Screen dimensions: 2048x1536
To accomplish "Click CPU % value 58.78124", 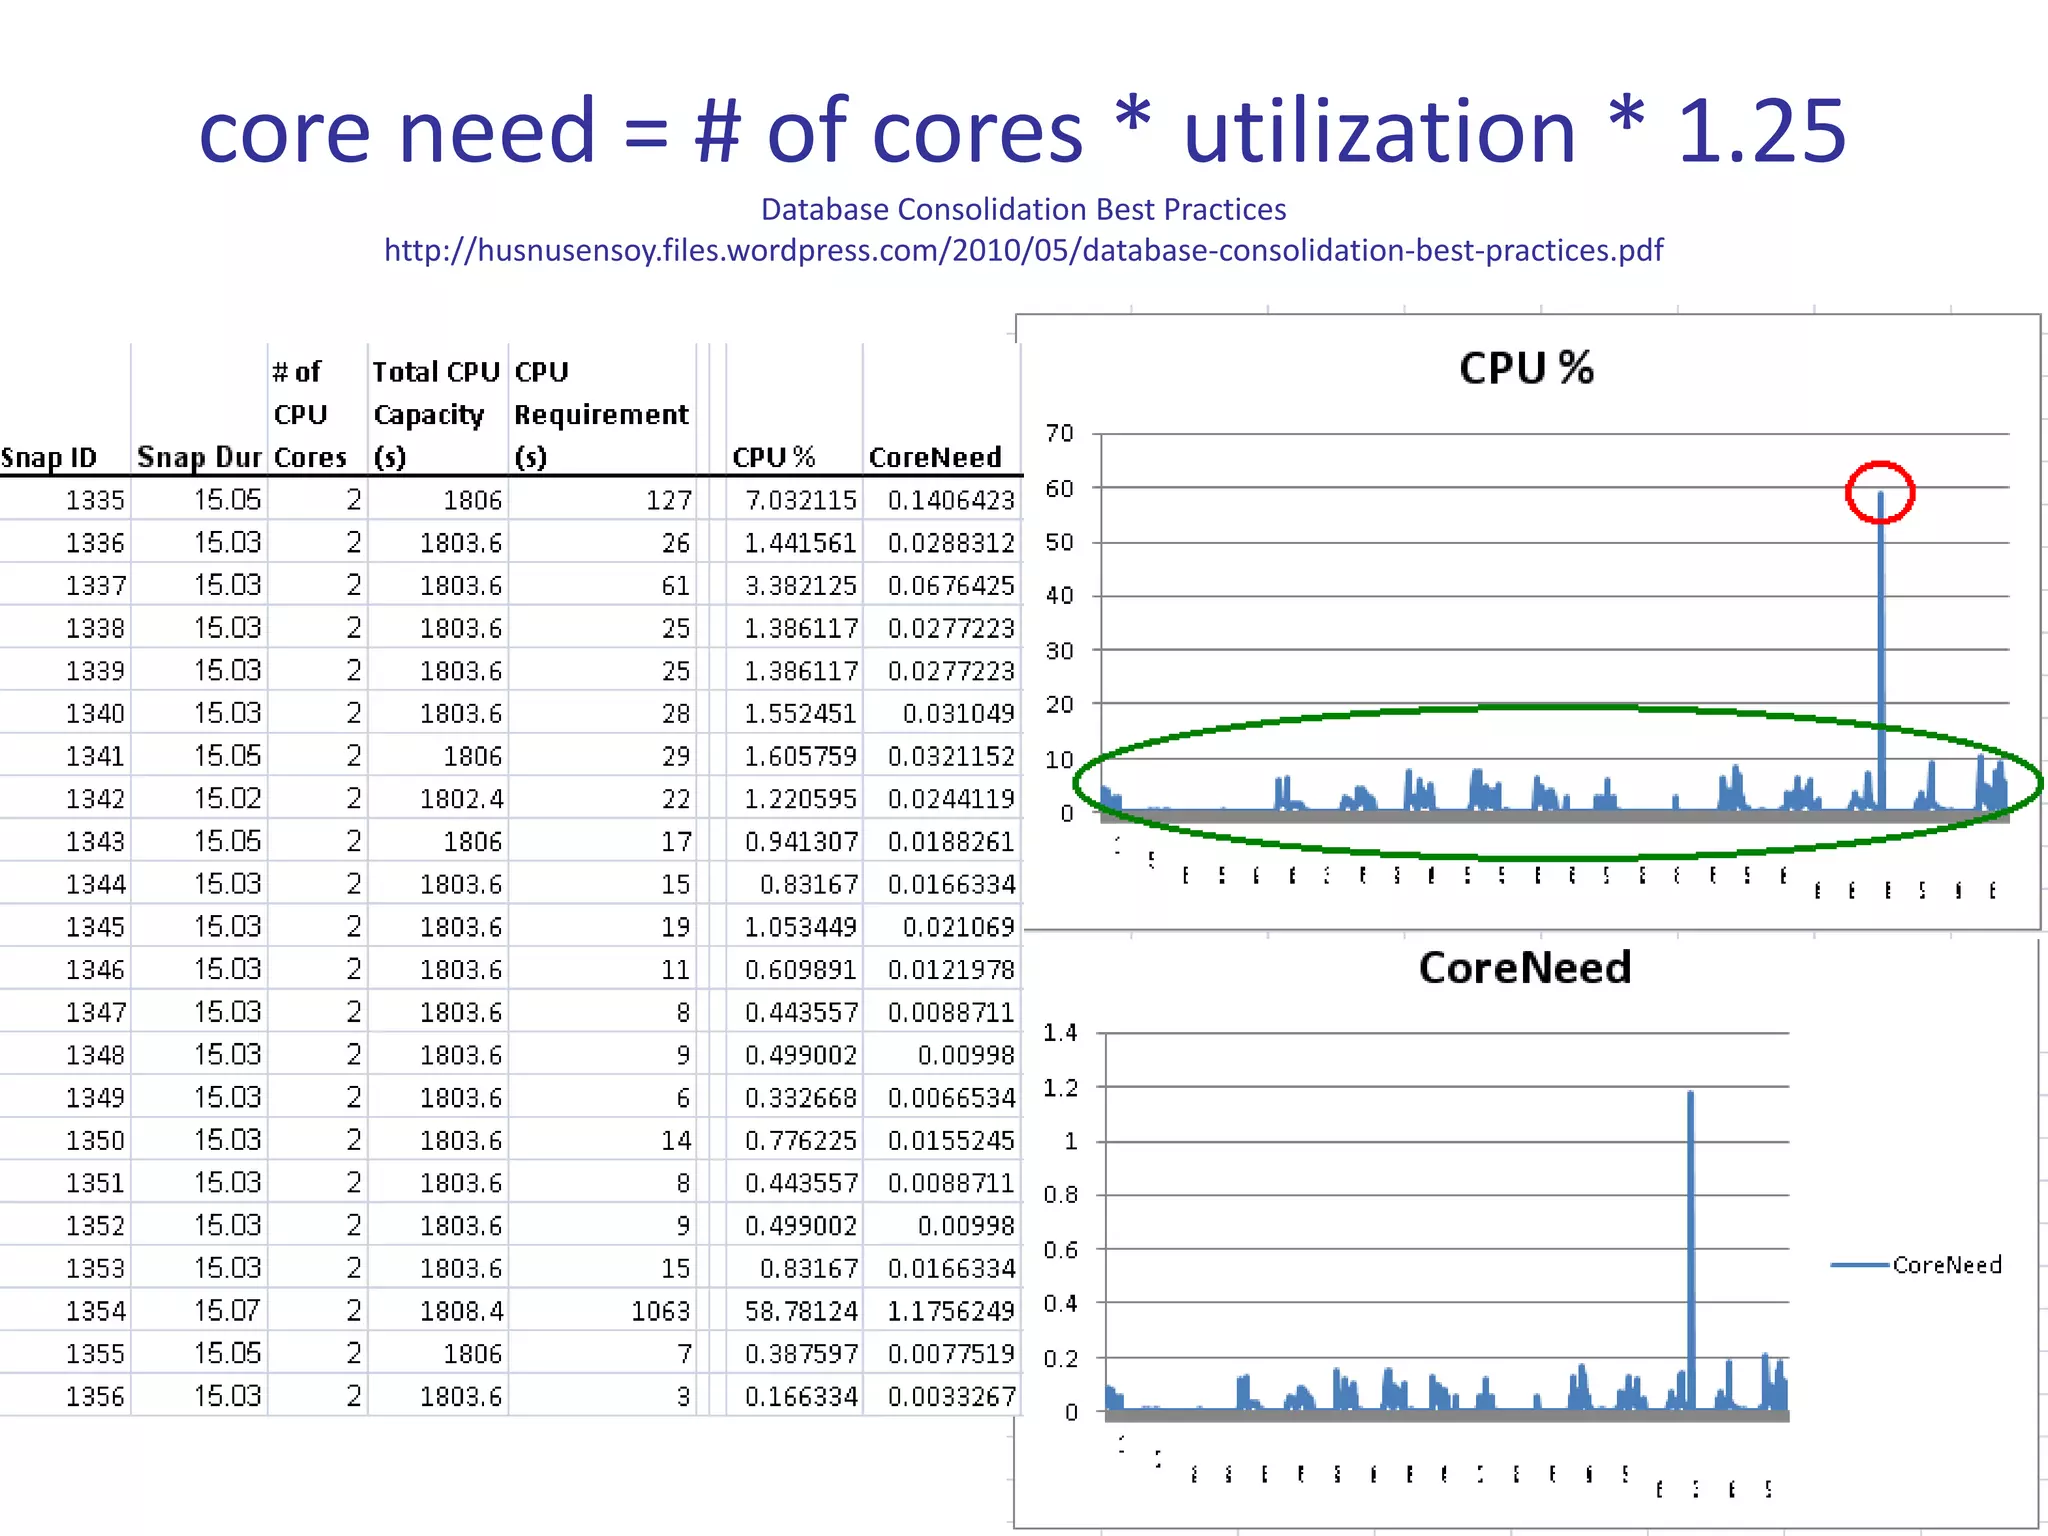I will pyautogui.click(x=801, y=1311).
